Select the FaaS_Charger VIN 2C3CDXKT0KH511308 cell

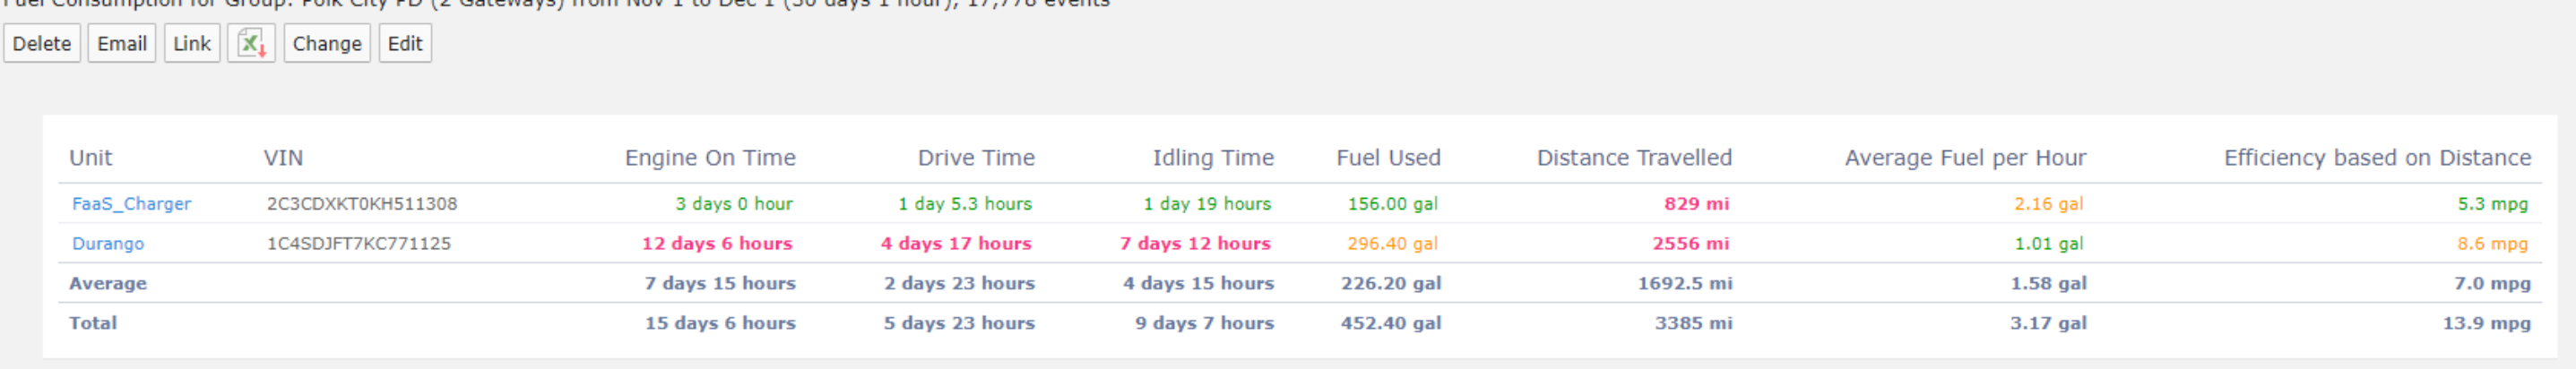(x=362, y=204)
